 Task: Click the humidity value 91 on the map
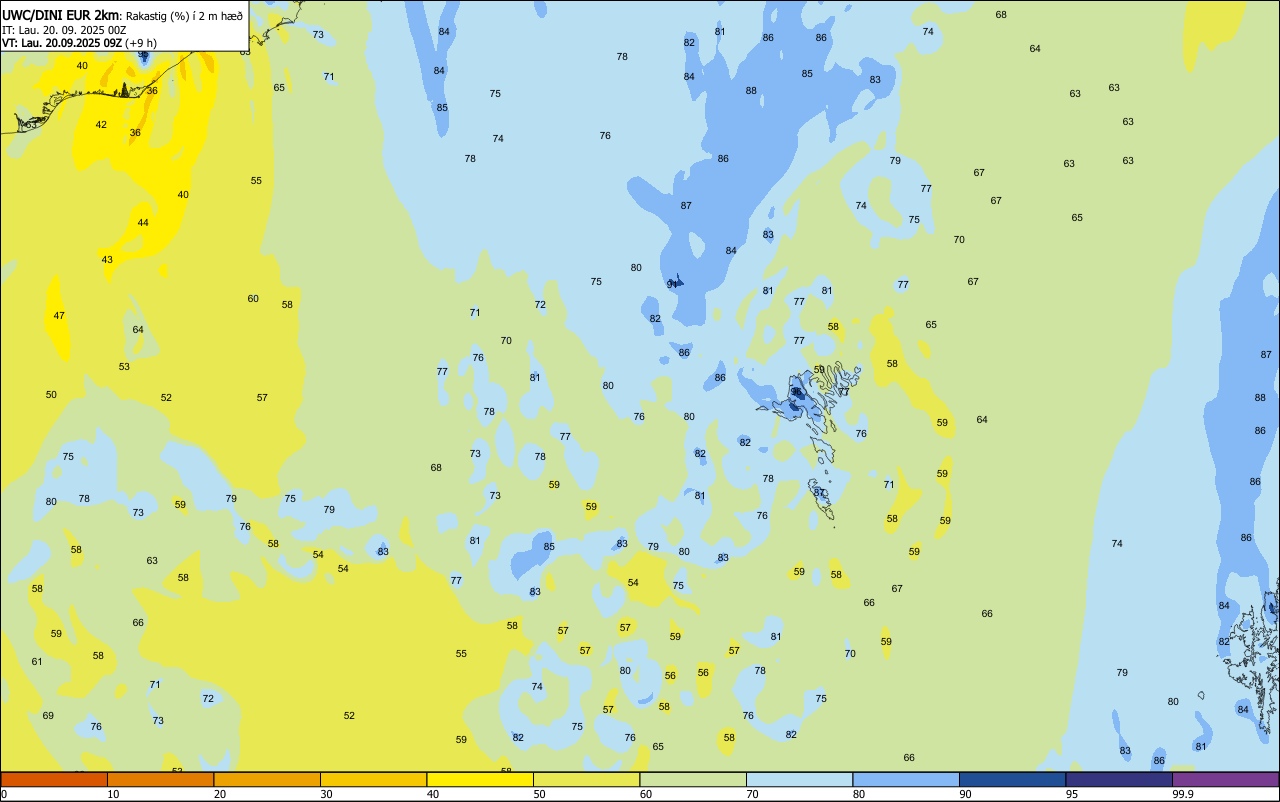672,284
